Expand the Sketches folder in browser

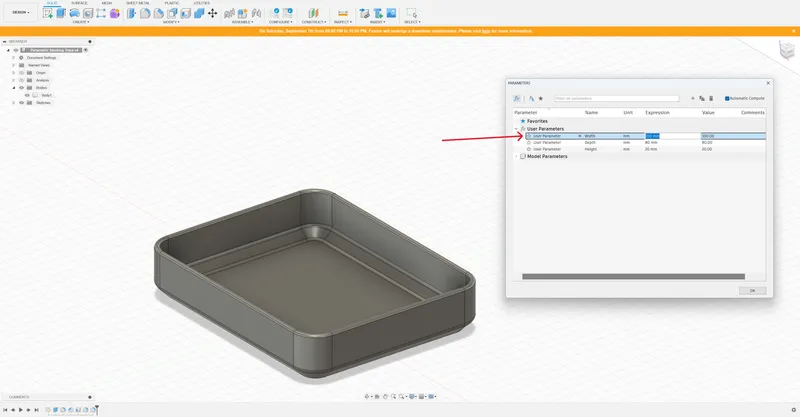13,102
